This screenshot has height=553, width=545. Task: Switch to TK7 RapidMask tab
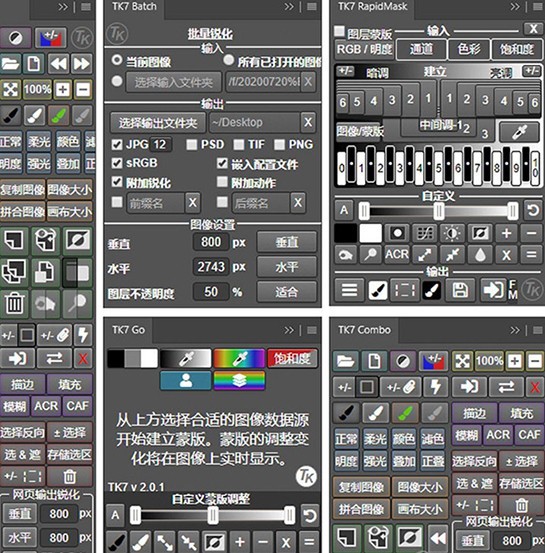372,7
